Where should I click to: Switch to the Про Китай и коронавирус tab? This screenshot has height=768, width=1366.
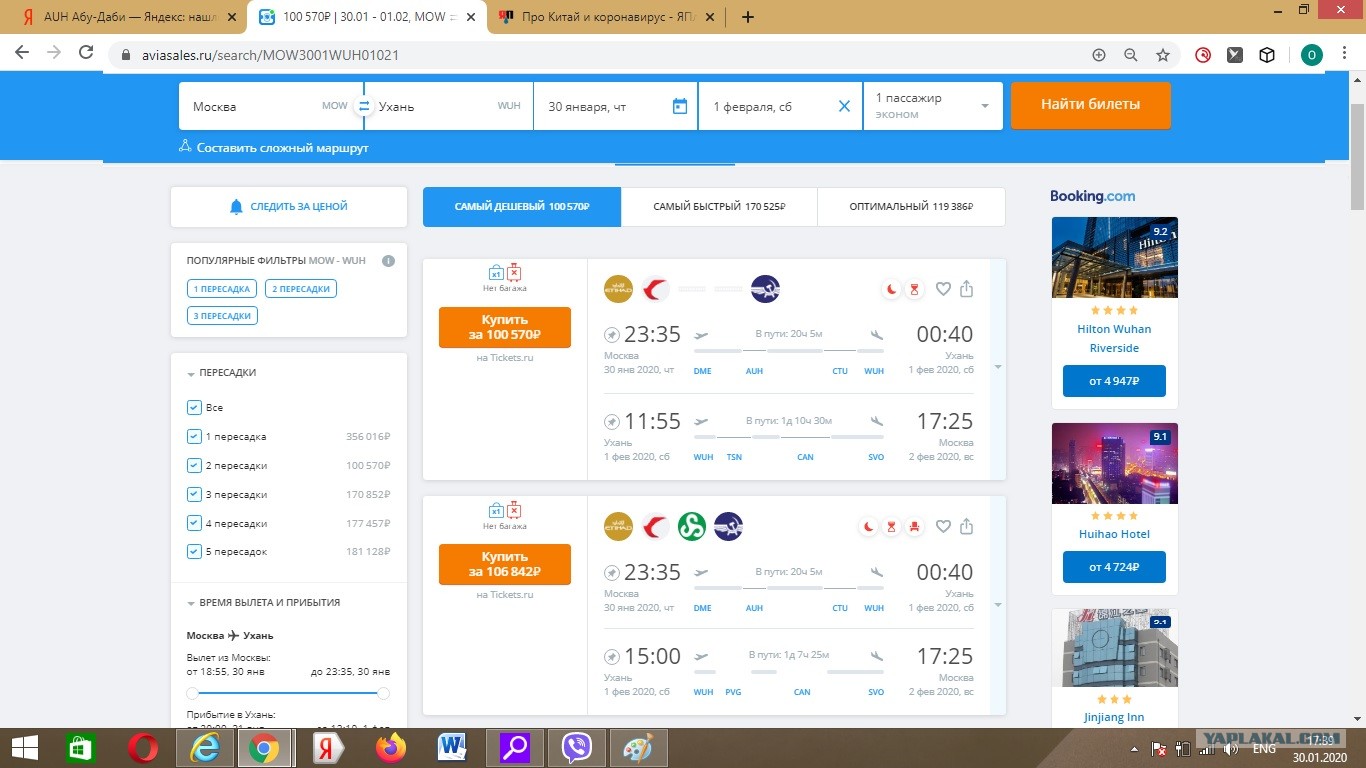[608, 17]
